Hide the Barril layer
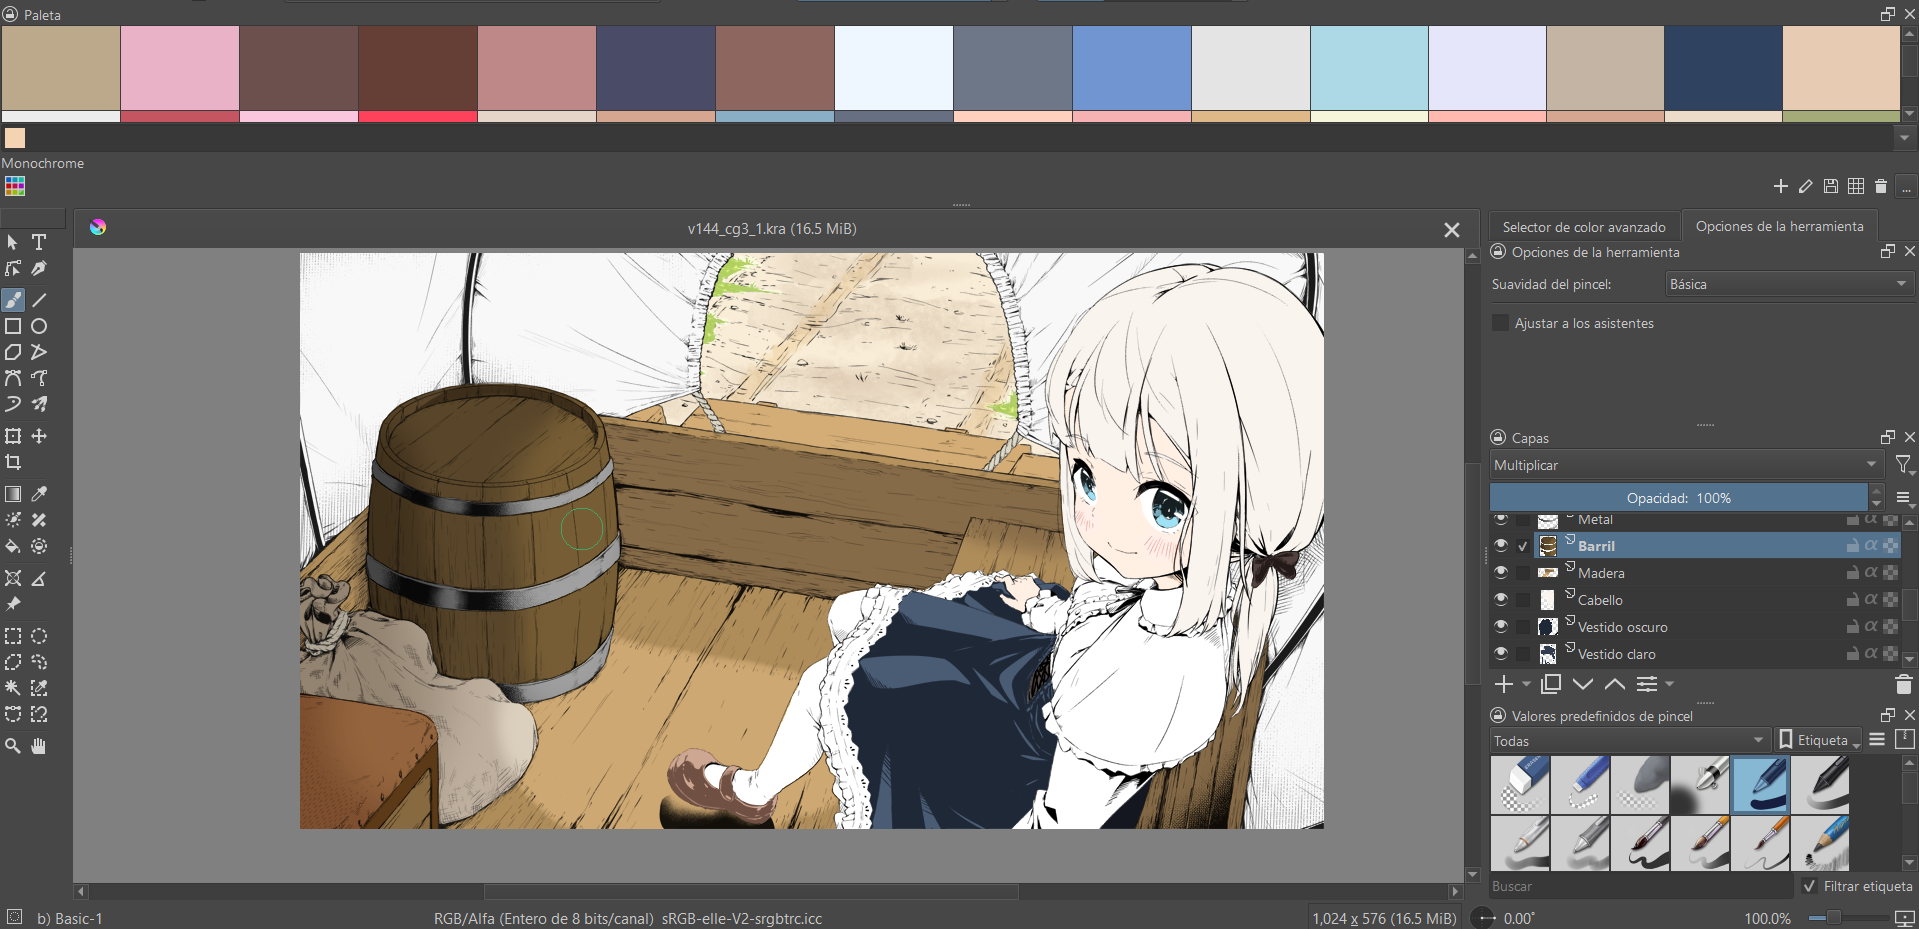Screen dimensions: 1919x929 pyautogui.click(x=1501, y=545)
